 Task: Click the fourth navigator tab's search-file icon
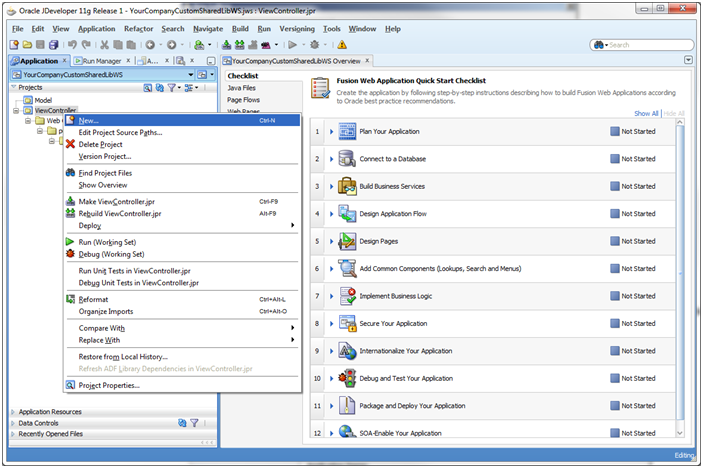point(181,61)
